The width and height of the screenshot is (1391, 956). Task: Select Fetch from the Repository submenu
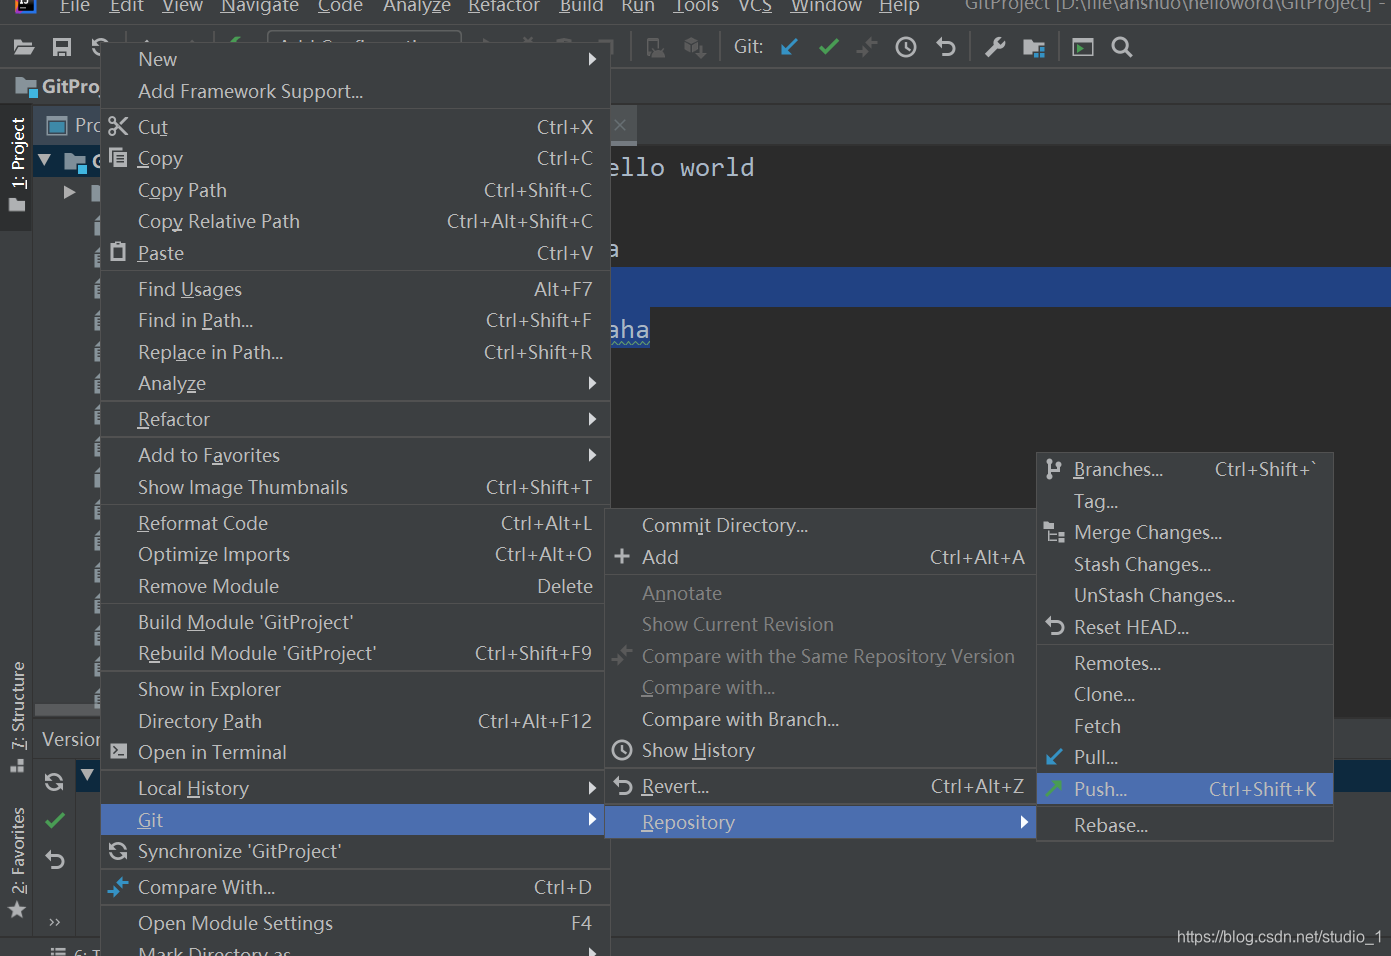point(1185,726)
